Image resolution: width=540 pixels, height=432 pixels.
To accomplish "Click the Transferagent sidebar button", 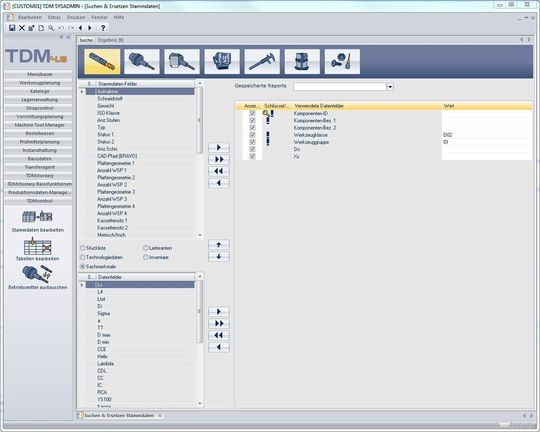I will (39, 167).
